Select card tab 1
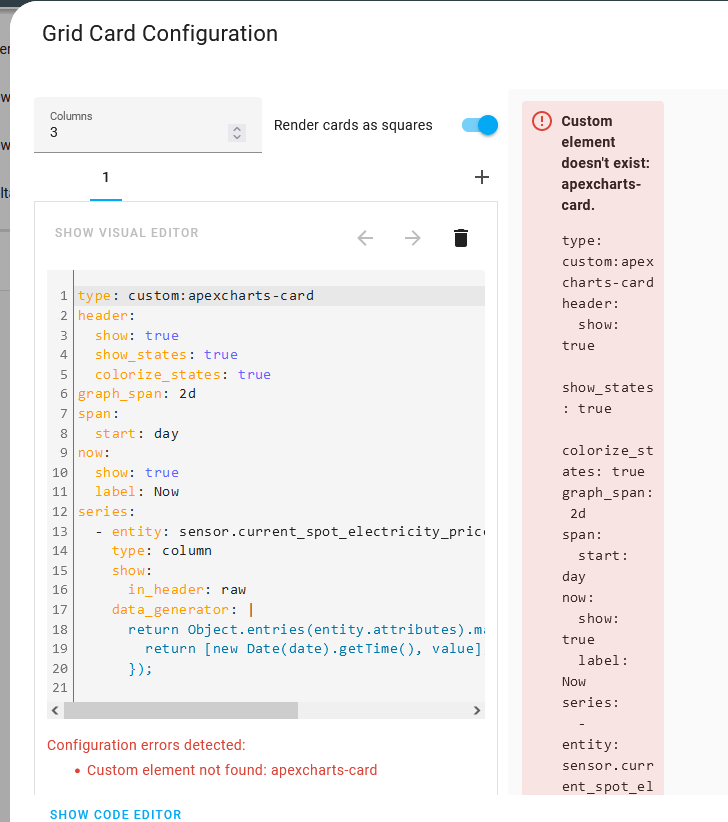The width and height of the screenshot is (728, 822). [105, 176]
